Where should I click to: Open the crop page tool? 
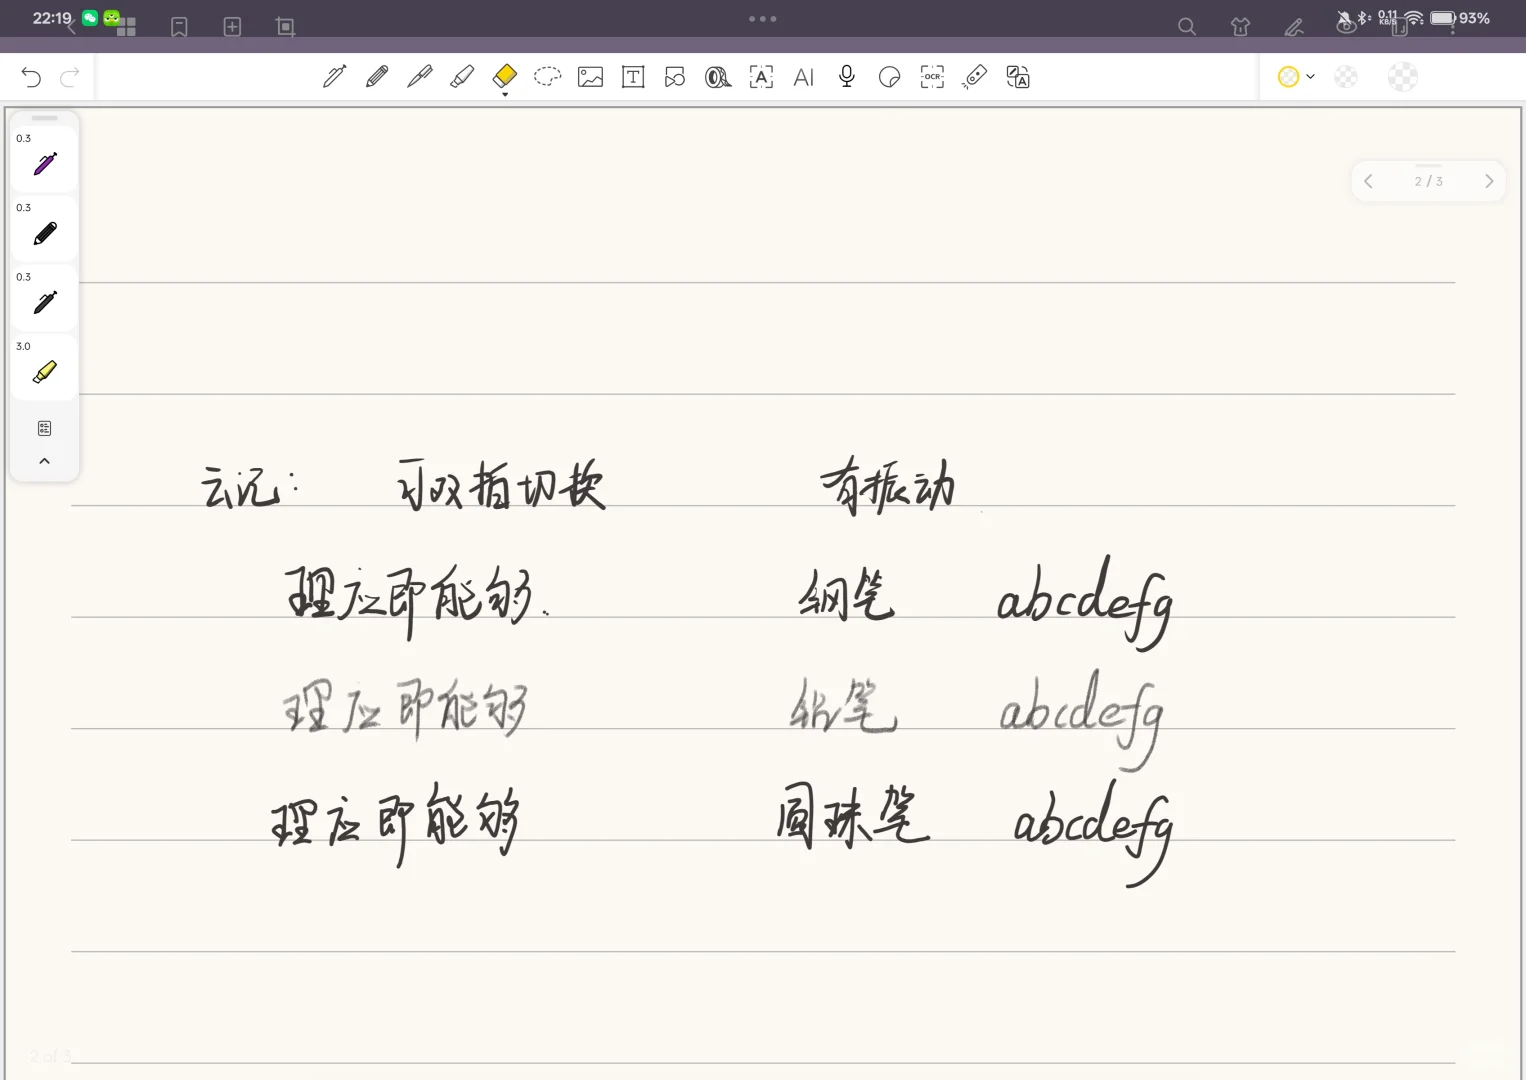[x=285, y=27]
